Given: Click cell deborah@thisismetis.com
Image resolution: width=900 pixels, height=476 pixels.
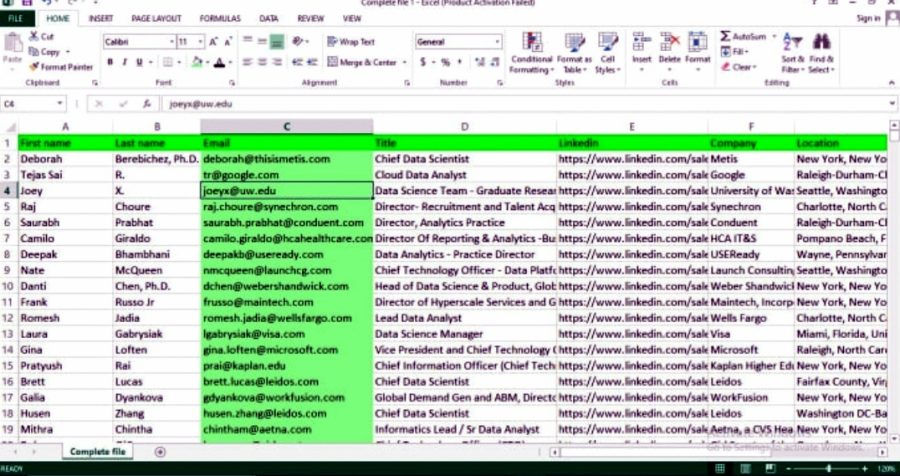Looking at the screenshot, I should (286, 159).
